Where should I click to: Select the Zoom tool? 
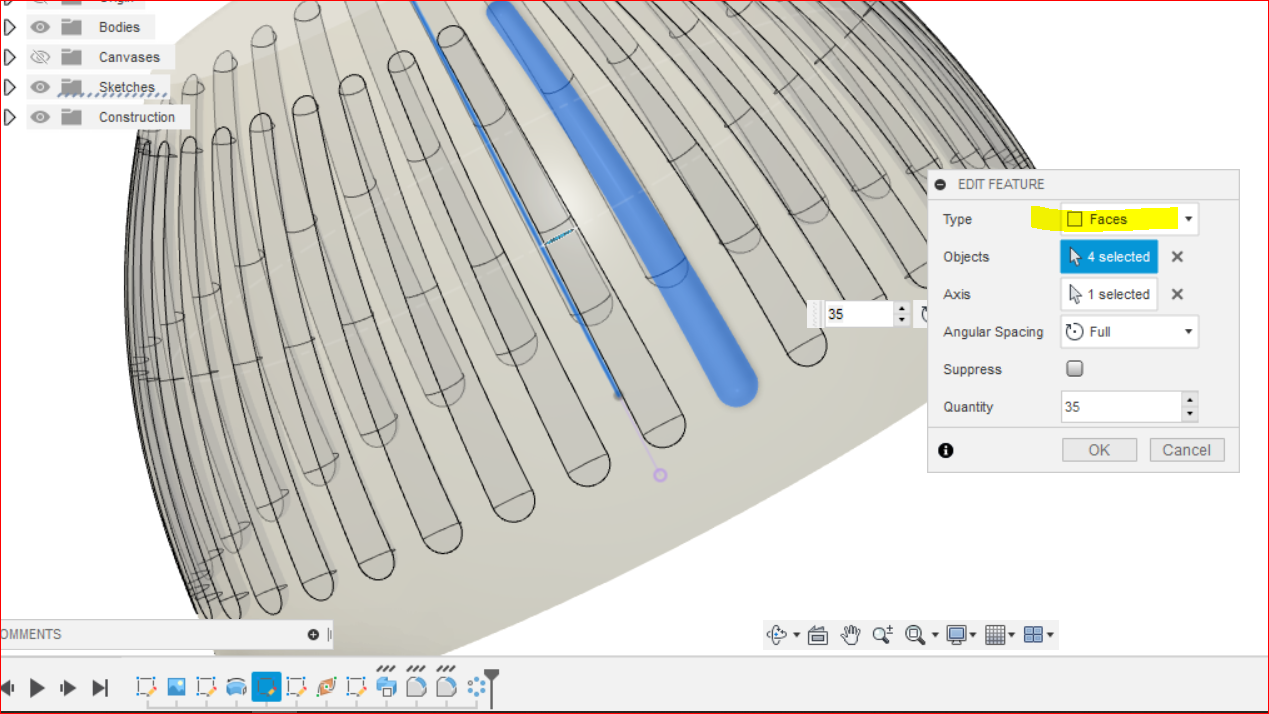(x=883, y=634)
